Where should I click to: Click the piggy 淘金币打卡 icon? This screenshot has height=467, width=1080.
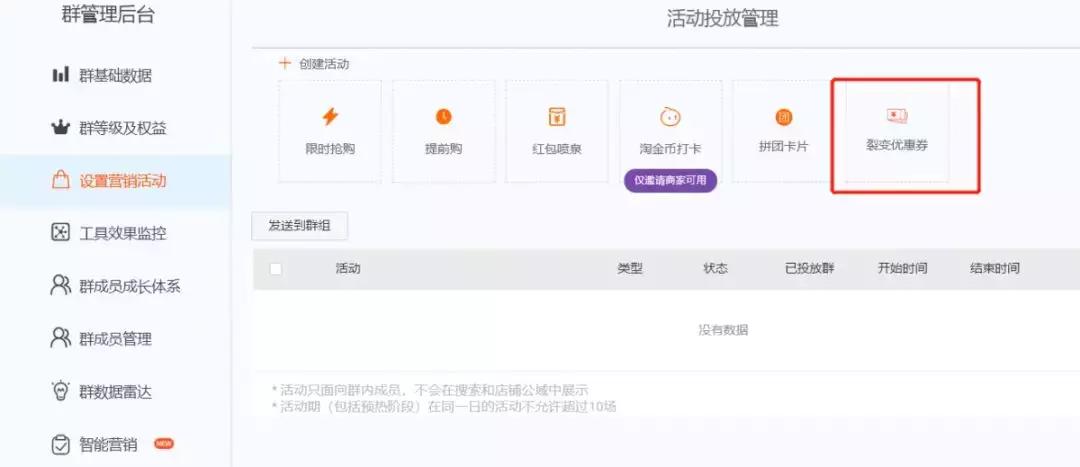point(670,117)
